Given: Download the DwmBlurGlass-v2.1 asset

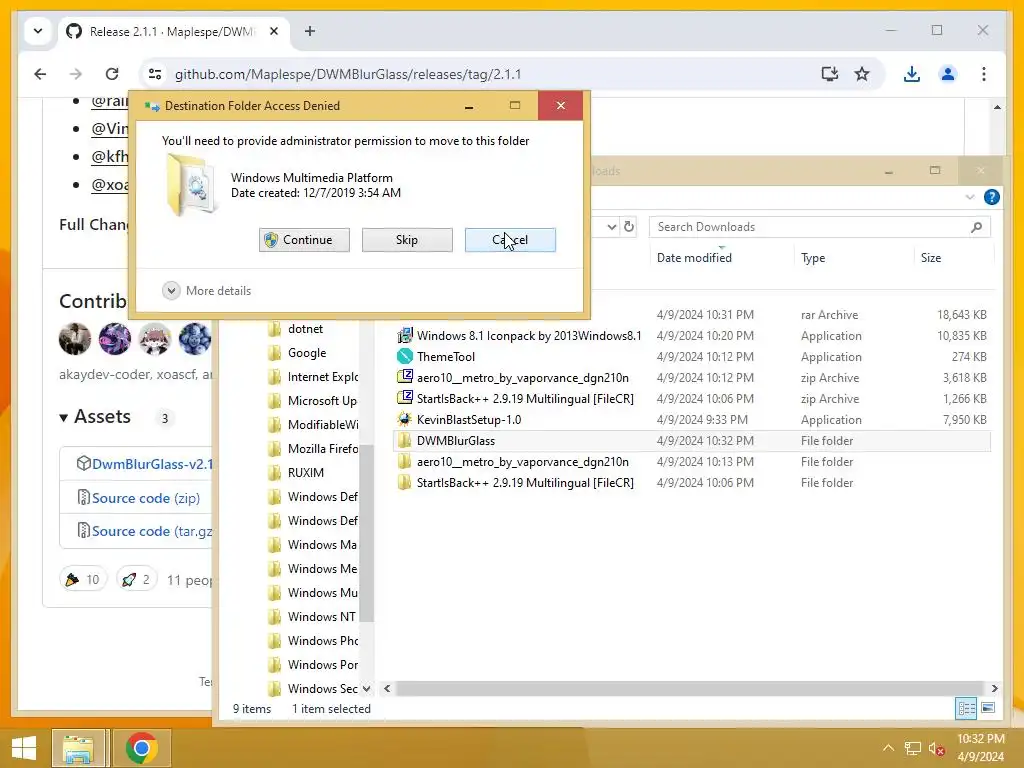Looking at the screenshot, I should pyautogui.click(x=152, y=464).
